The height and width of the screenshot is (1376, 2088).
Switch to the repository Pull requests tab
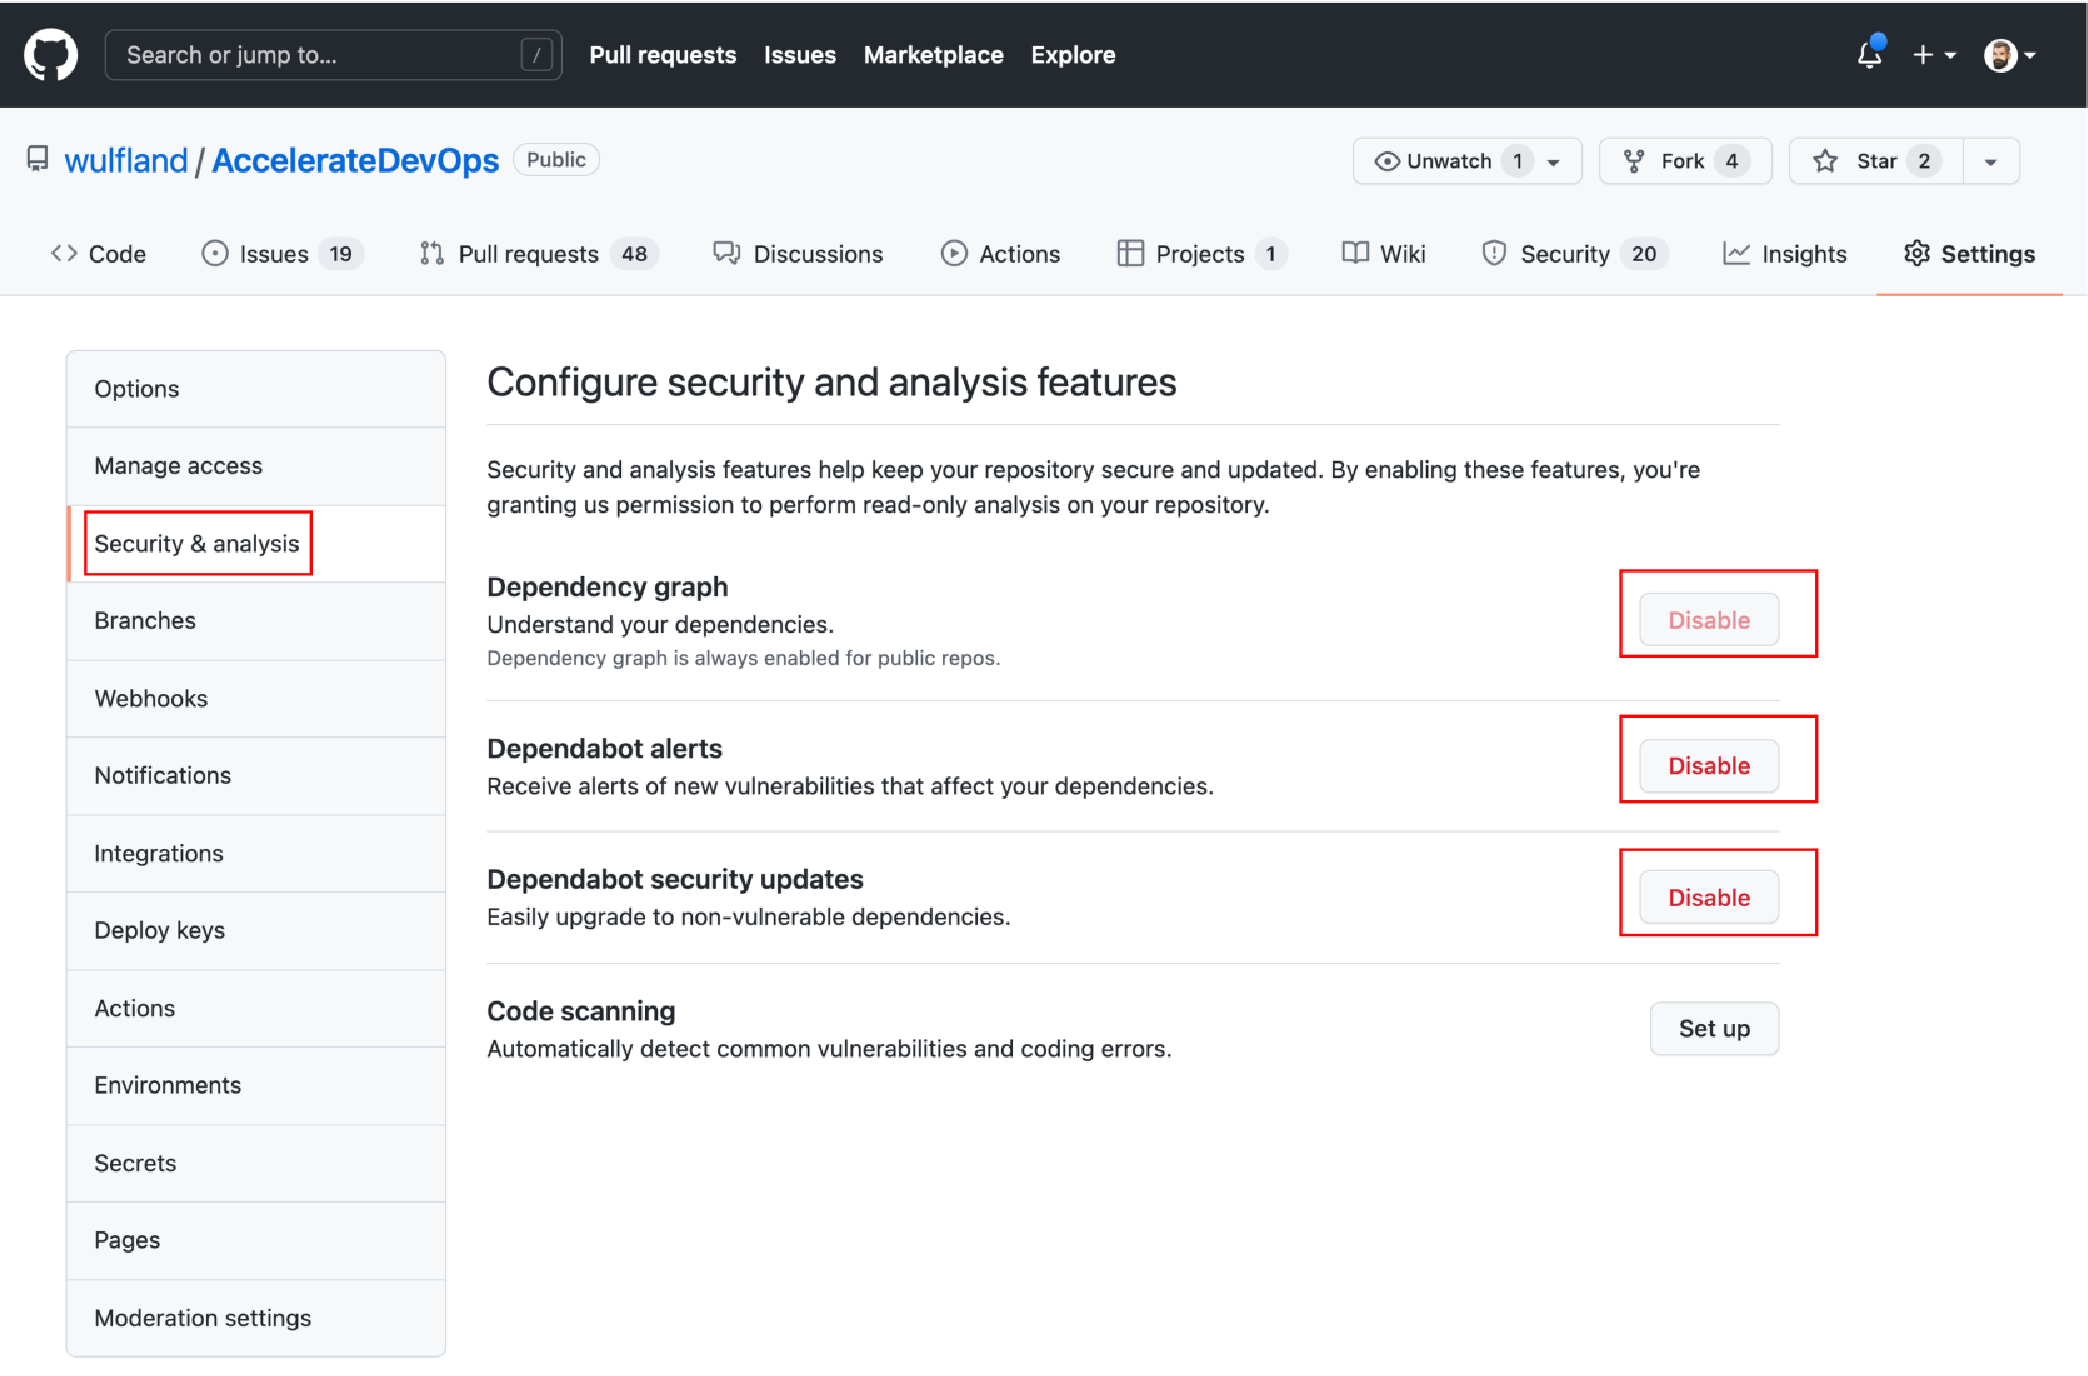click(x=539, y=254)
